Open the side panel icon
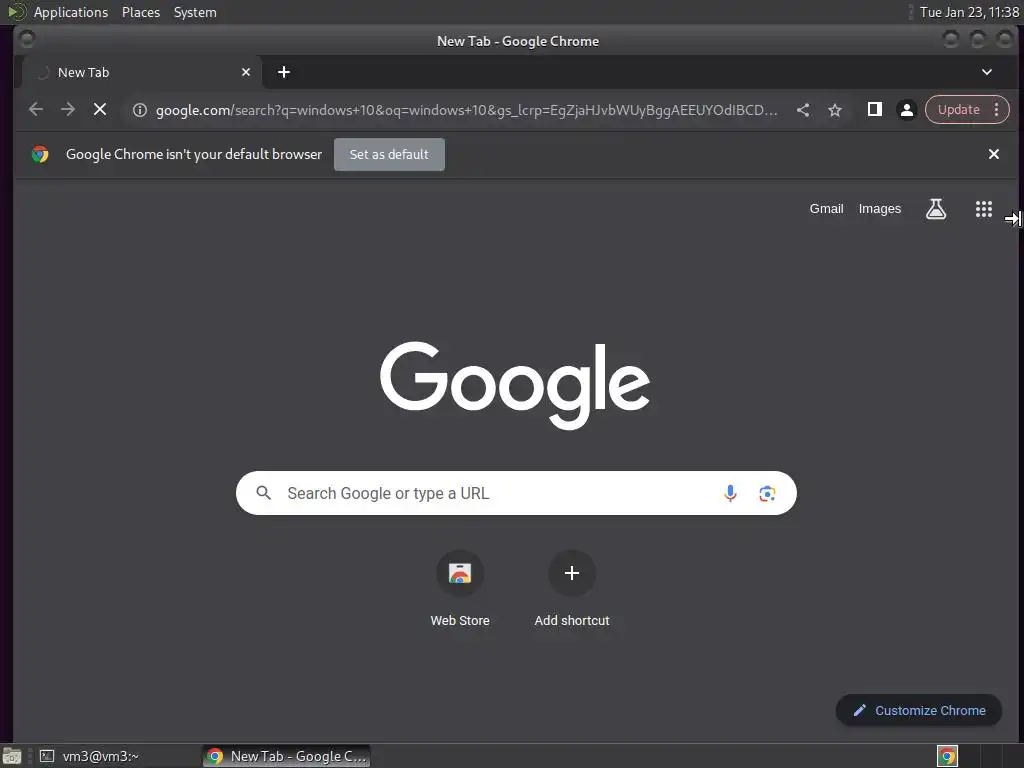This screenshot has width=1024, height=768. (874, 110)
